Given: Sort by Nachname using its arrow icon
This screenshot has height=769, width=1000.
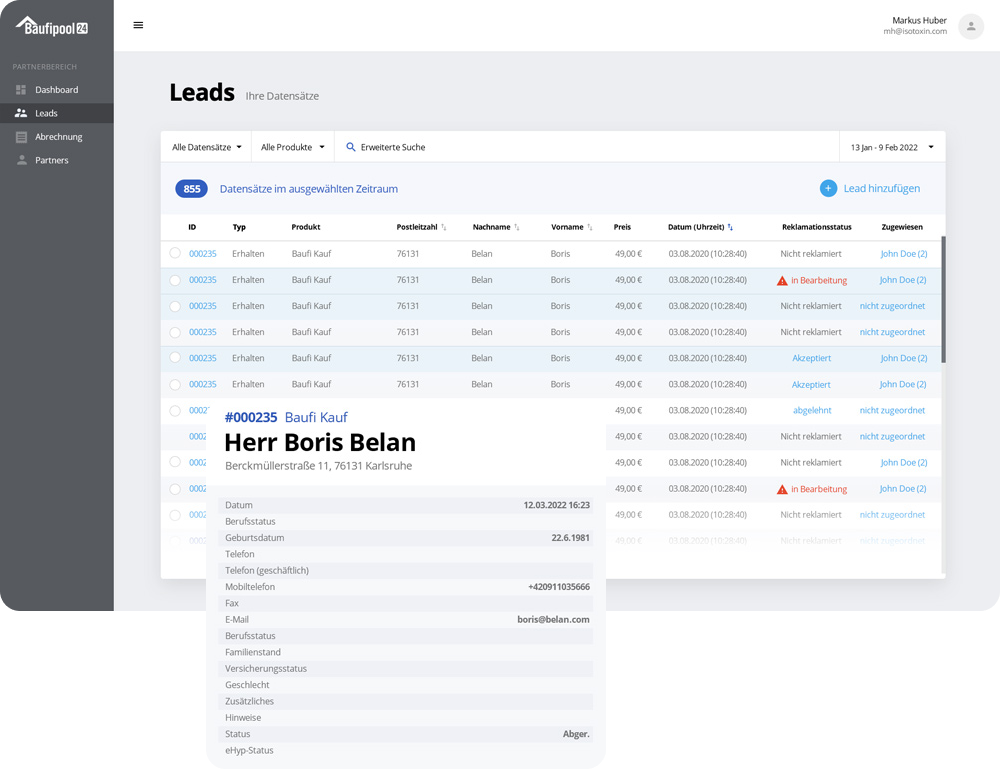Looking at the screenshot, I should tap(517, 227).
